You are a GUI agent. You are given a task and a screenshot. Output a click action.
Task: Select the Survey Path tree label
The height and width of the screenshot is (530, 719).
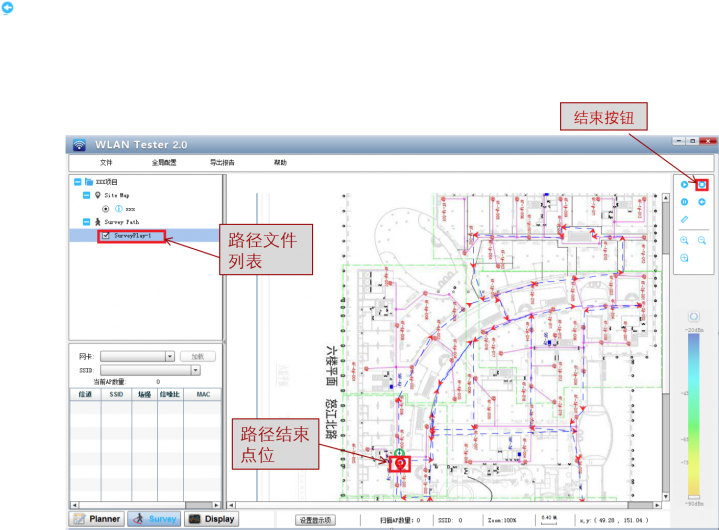coord(122,222)
